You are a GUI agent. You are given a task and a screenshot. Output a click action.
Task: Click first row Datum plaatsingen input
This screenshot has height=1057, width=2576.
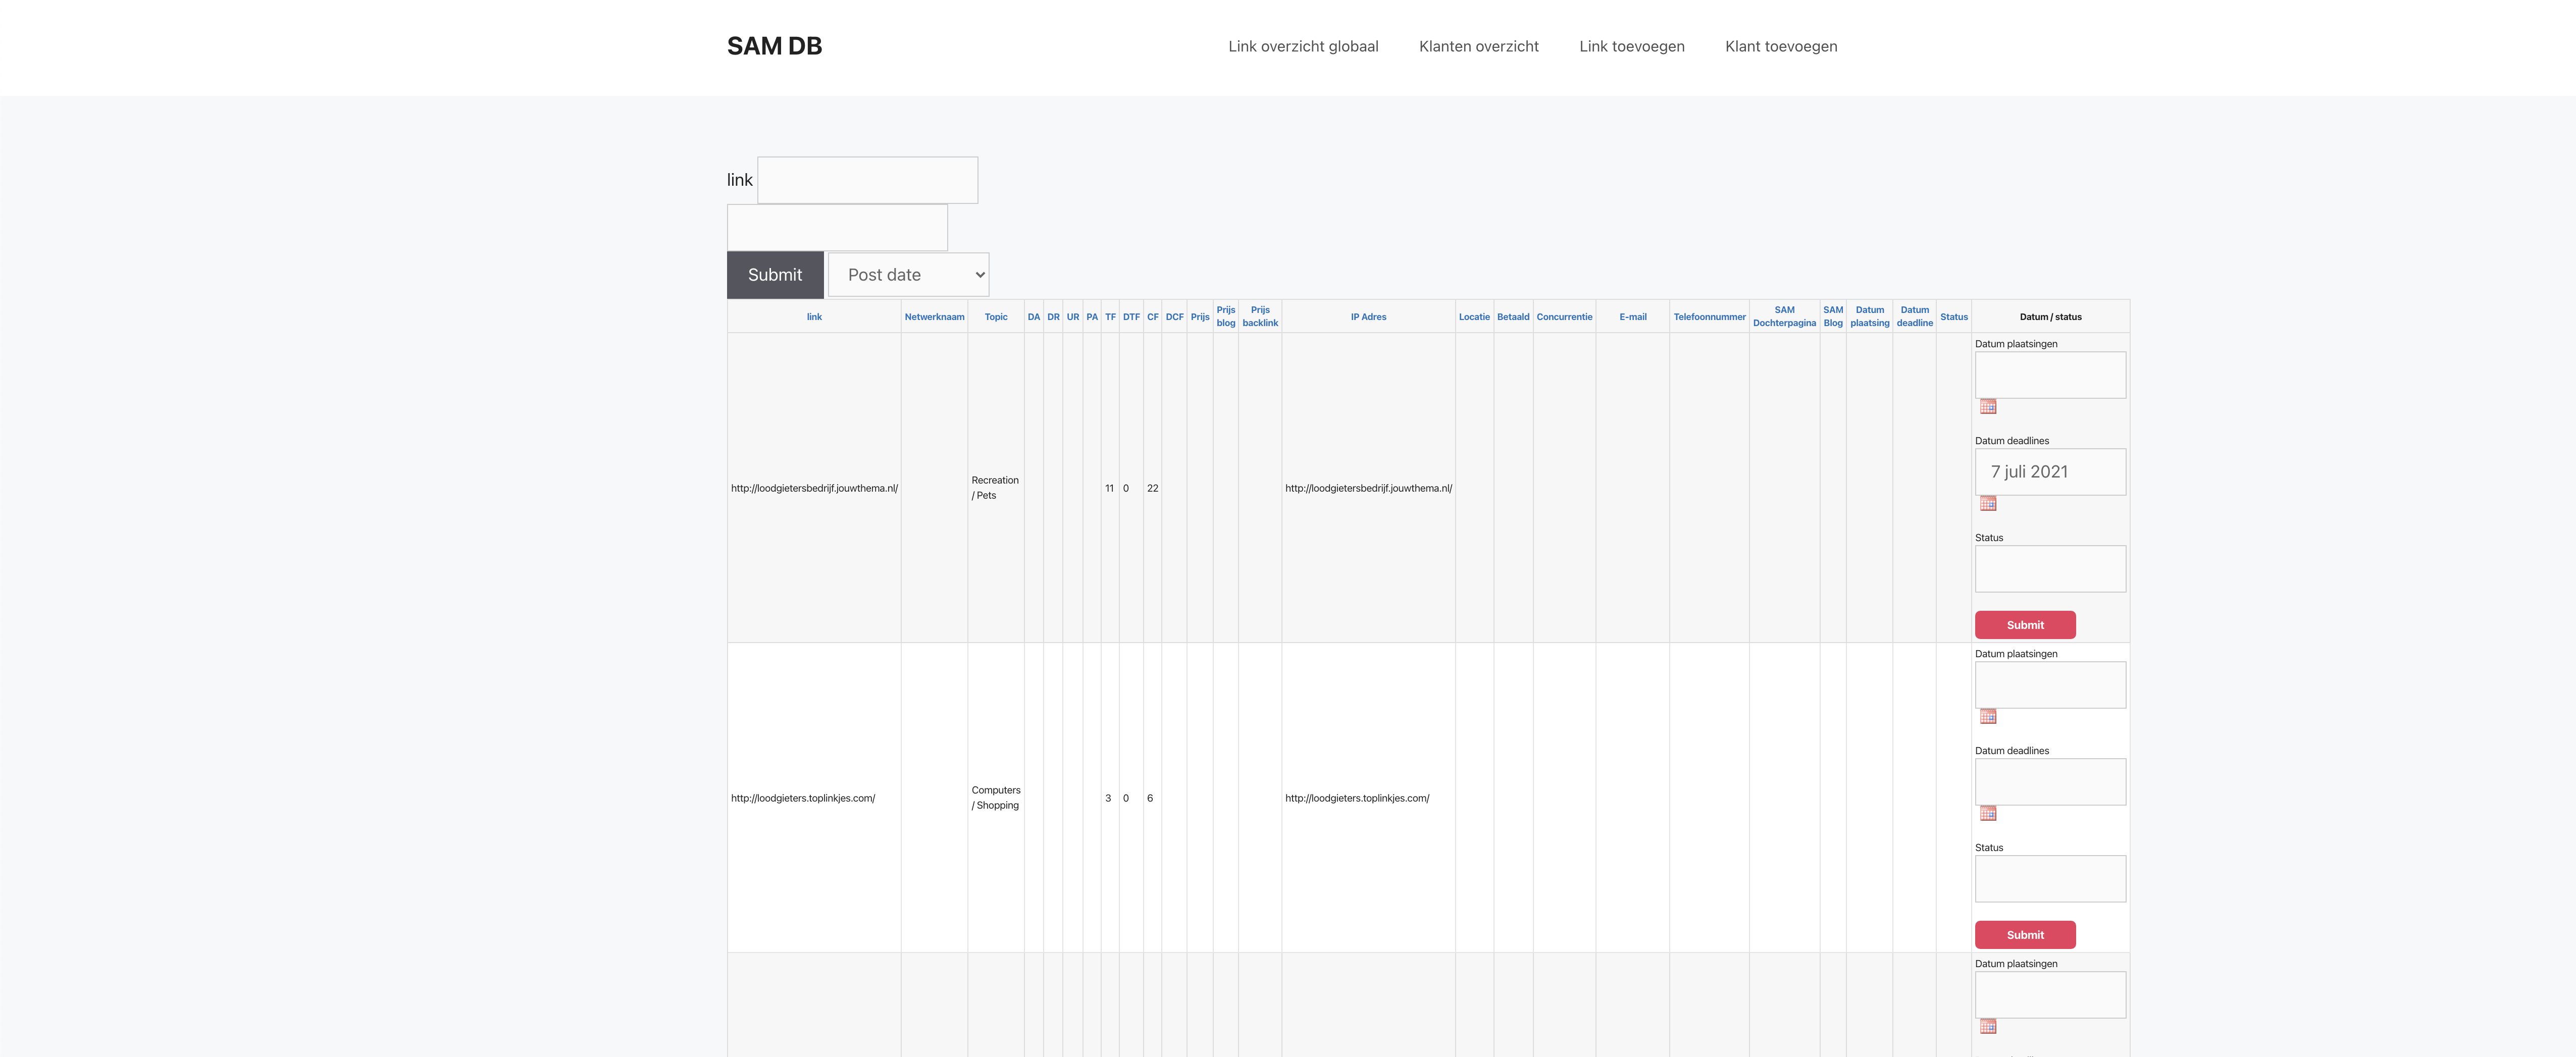tap(2050, 375)
